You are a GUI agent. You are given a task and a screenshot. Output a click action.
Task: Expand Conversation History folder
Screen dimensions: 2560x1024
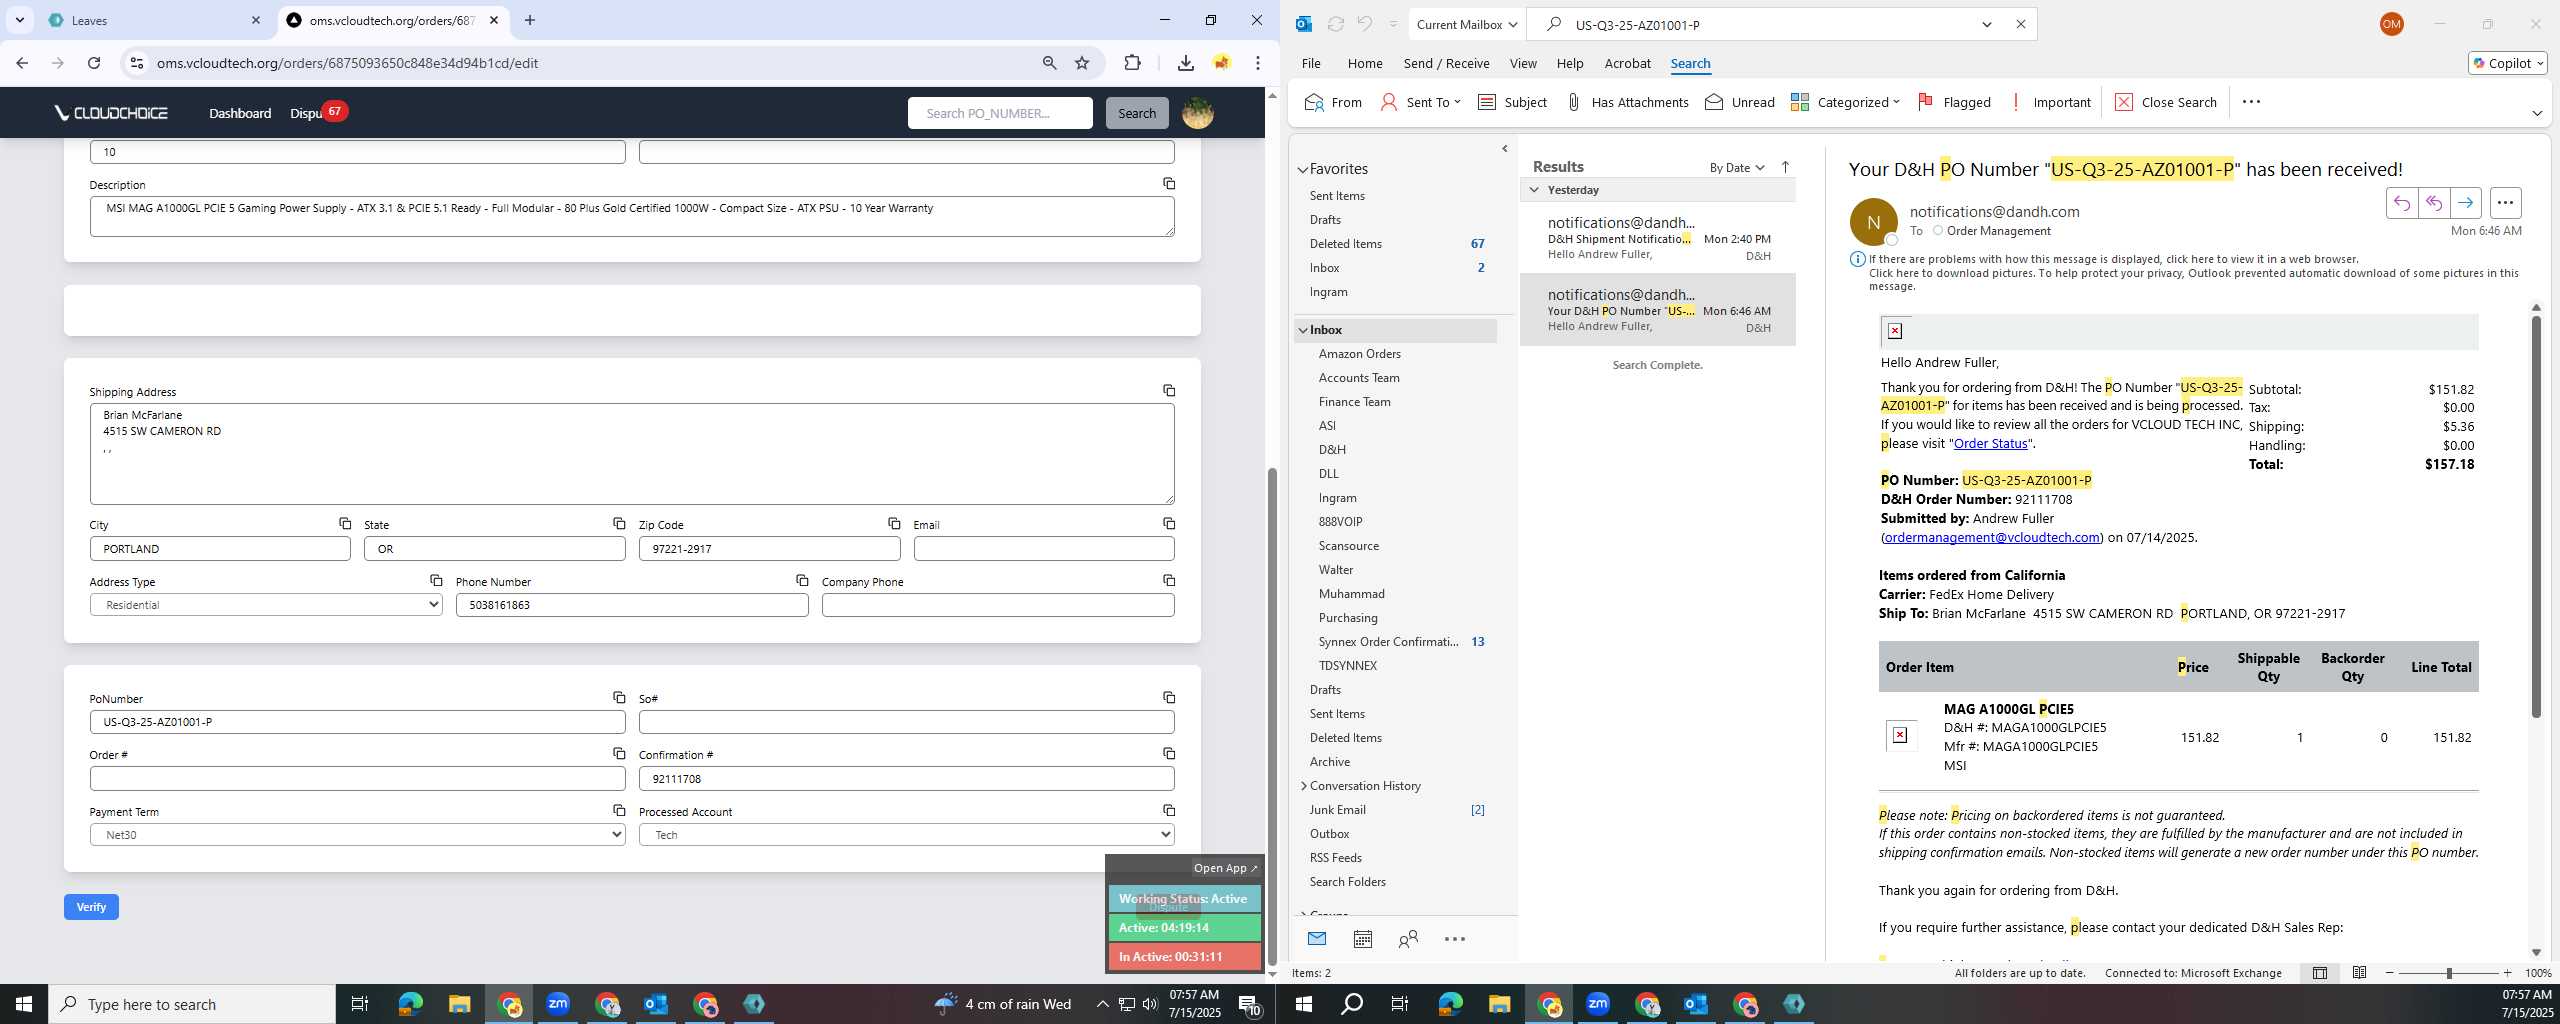[x=1303, y=786]
